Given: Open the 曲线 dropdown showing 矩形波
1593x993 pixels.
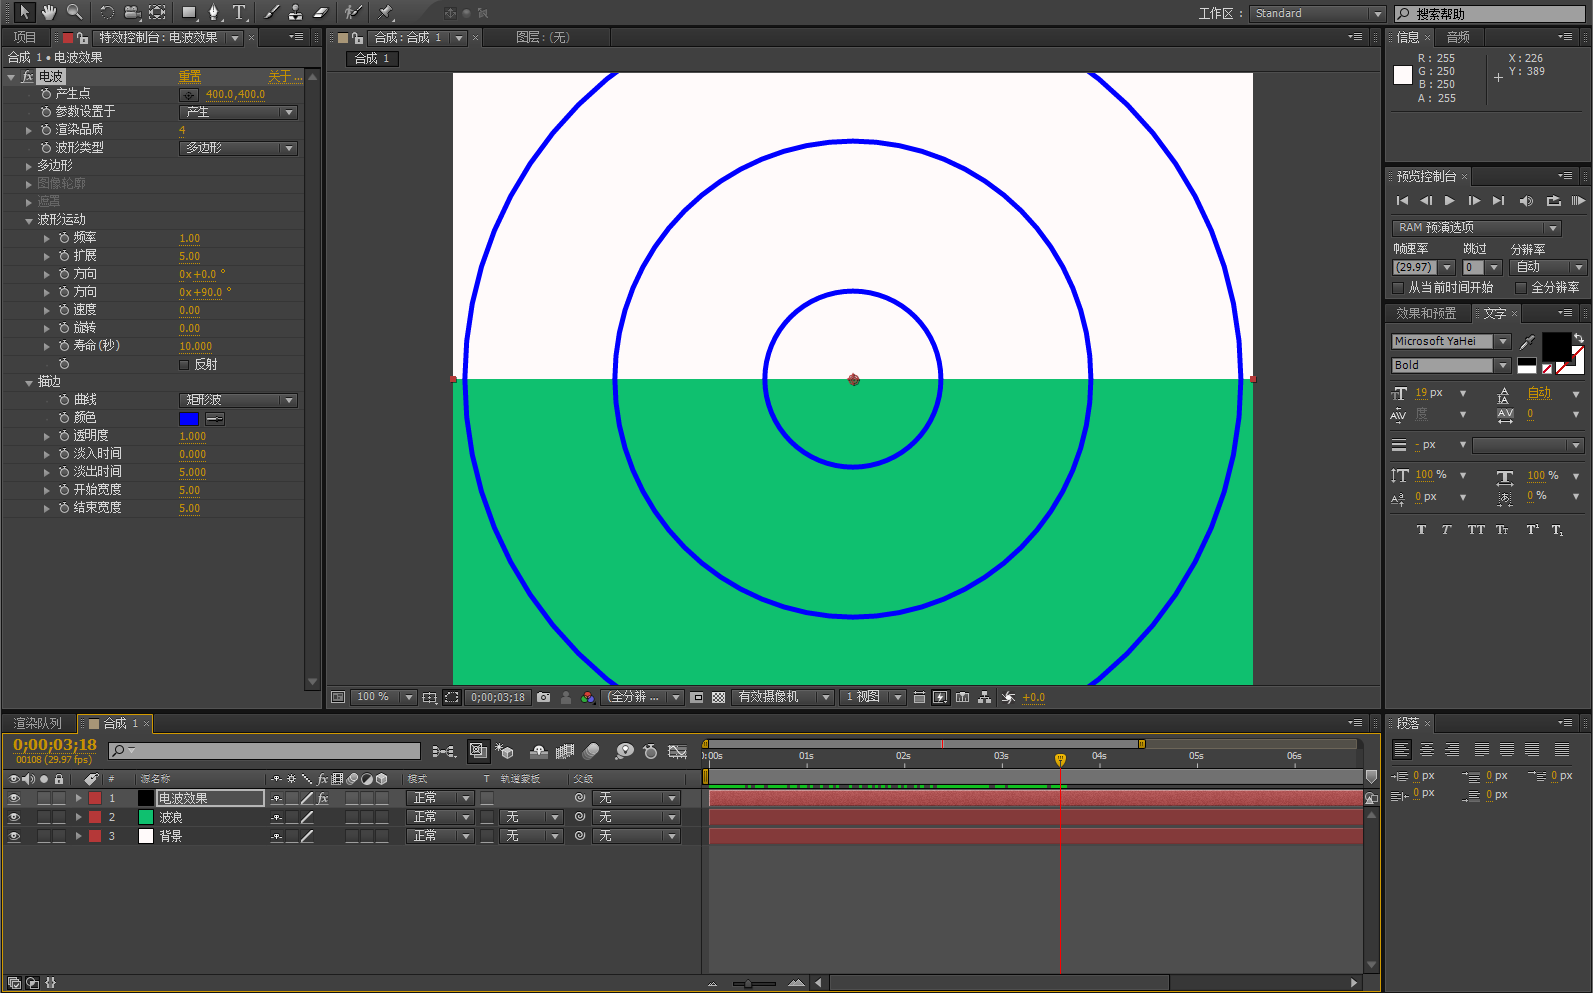Looking at the screenshot, I should pos(238,400).
